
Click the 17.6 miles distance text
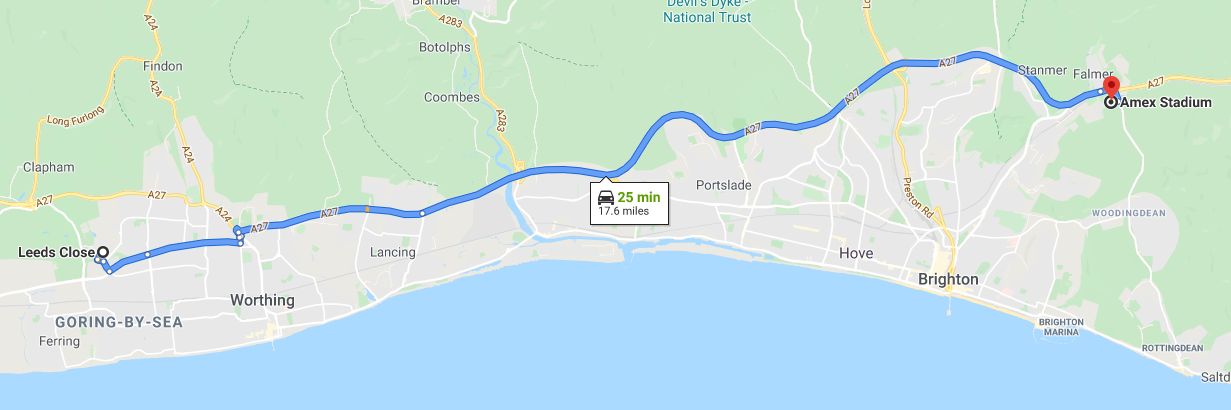pyautogui.click(x=621, y=211)
